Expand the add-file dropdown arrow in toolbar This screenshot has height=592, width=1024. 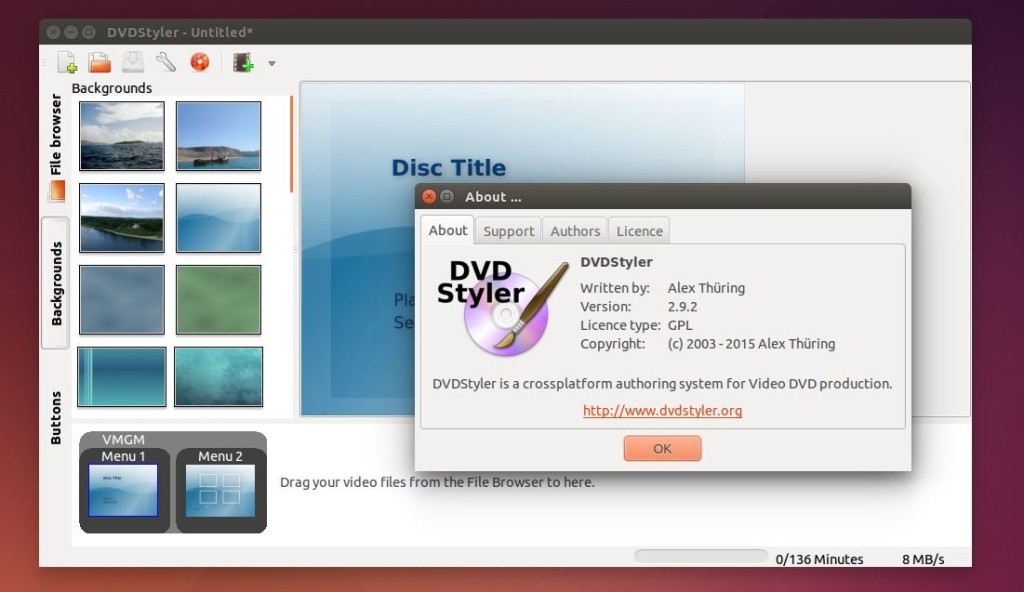coord(272,63)
